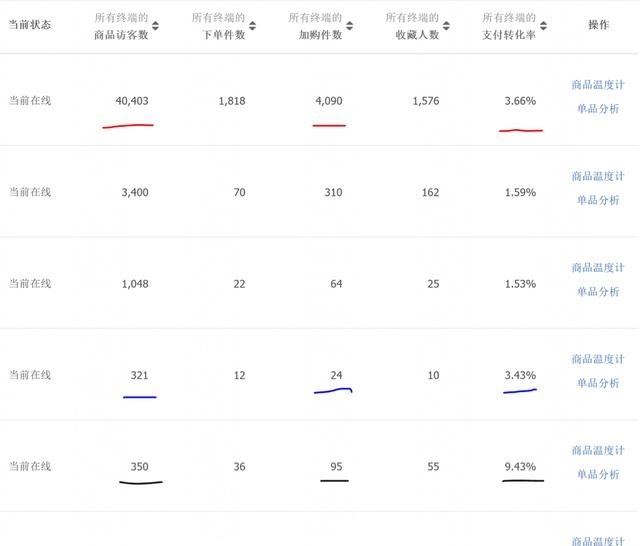Click the 商品访客数 header label

(x=121, y=35)
